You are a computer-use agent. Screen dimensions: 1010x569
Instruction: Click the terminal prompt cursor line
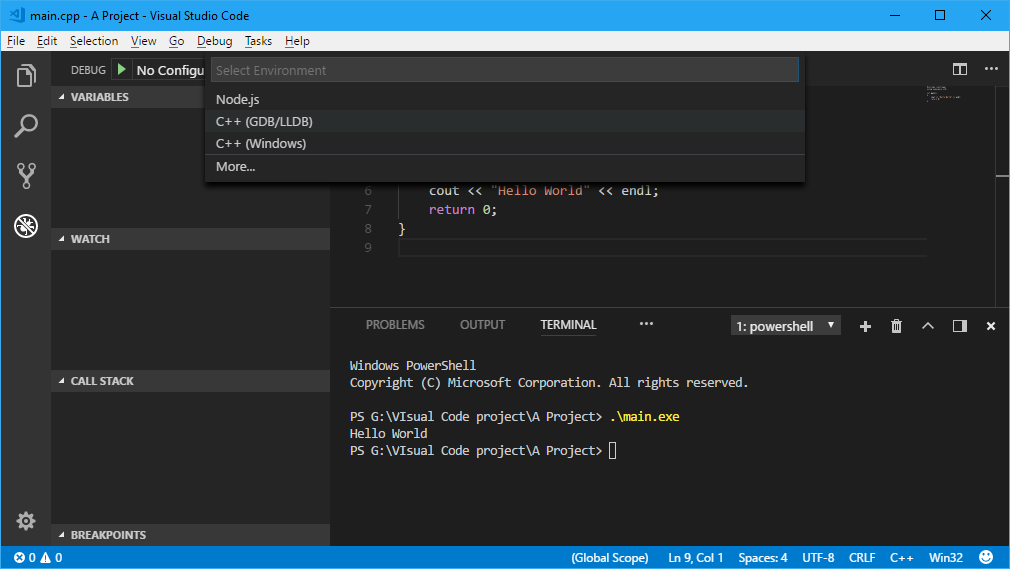483,450
